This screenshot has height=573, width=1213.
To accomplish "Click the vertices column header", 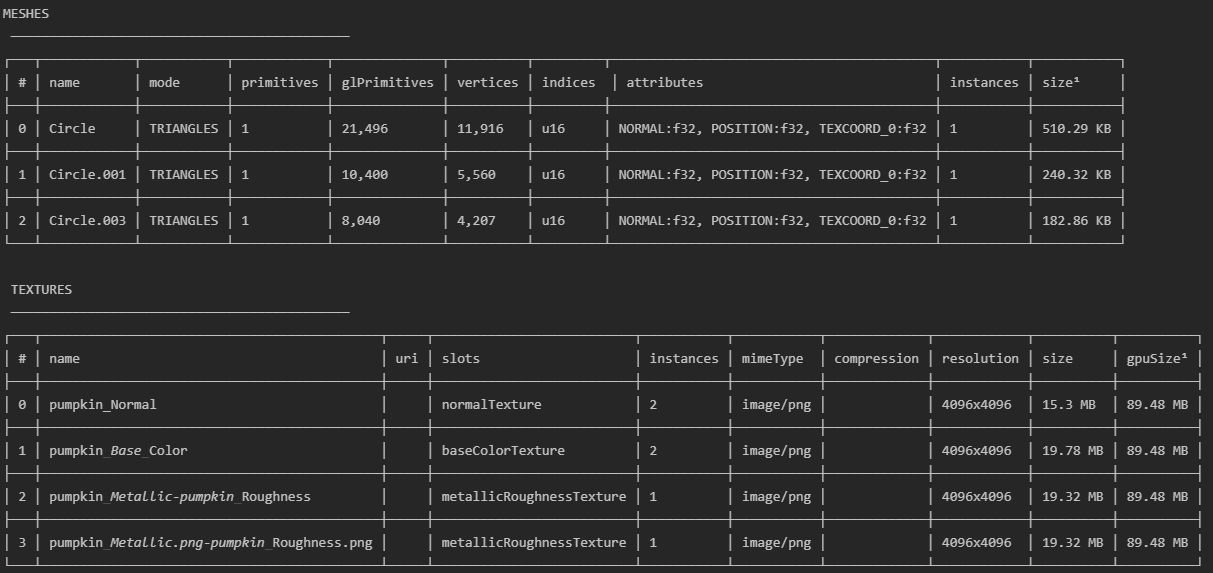I will [x=487, y=83].
